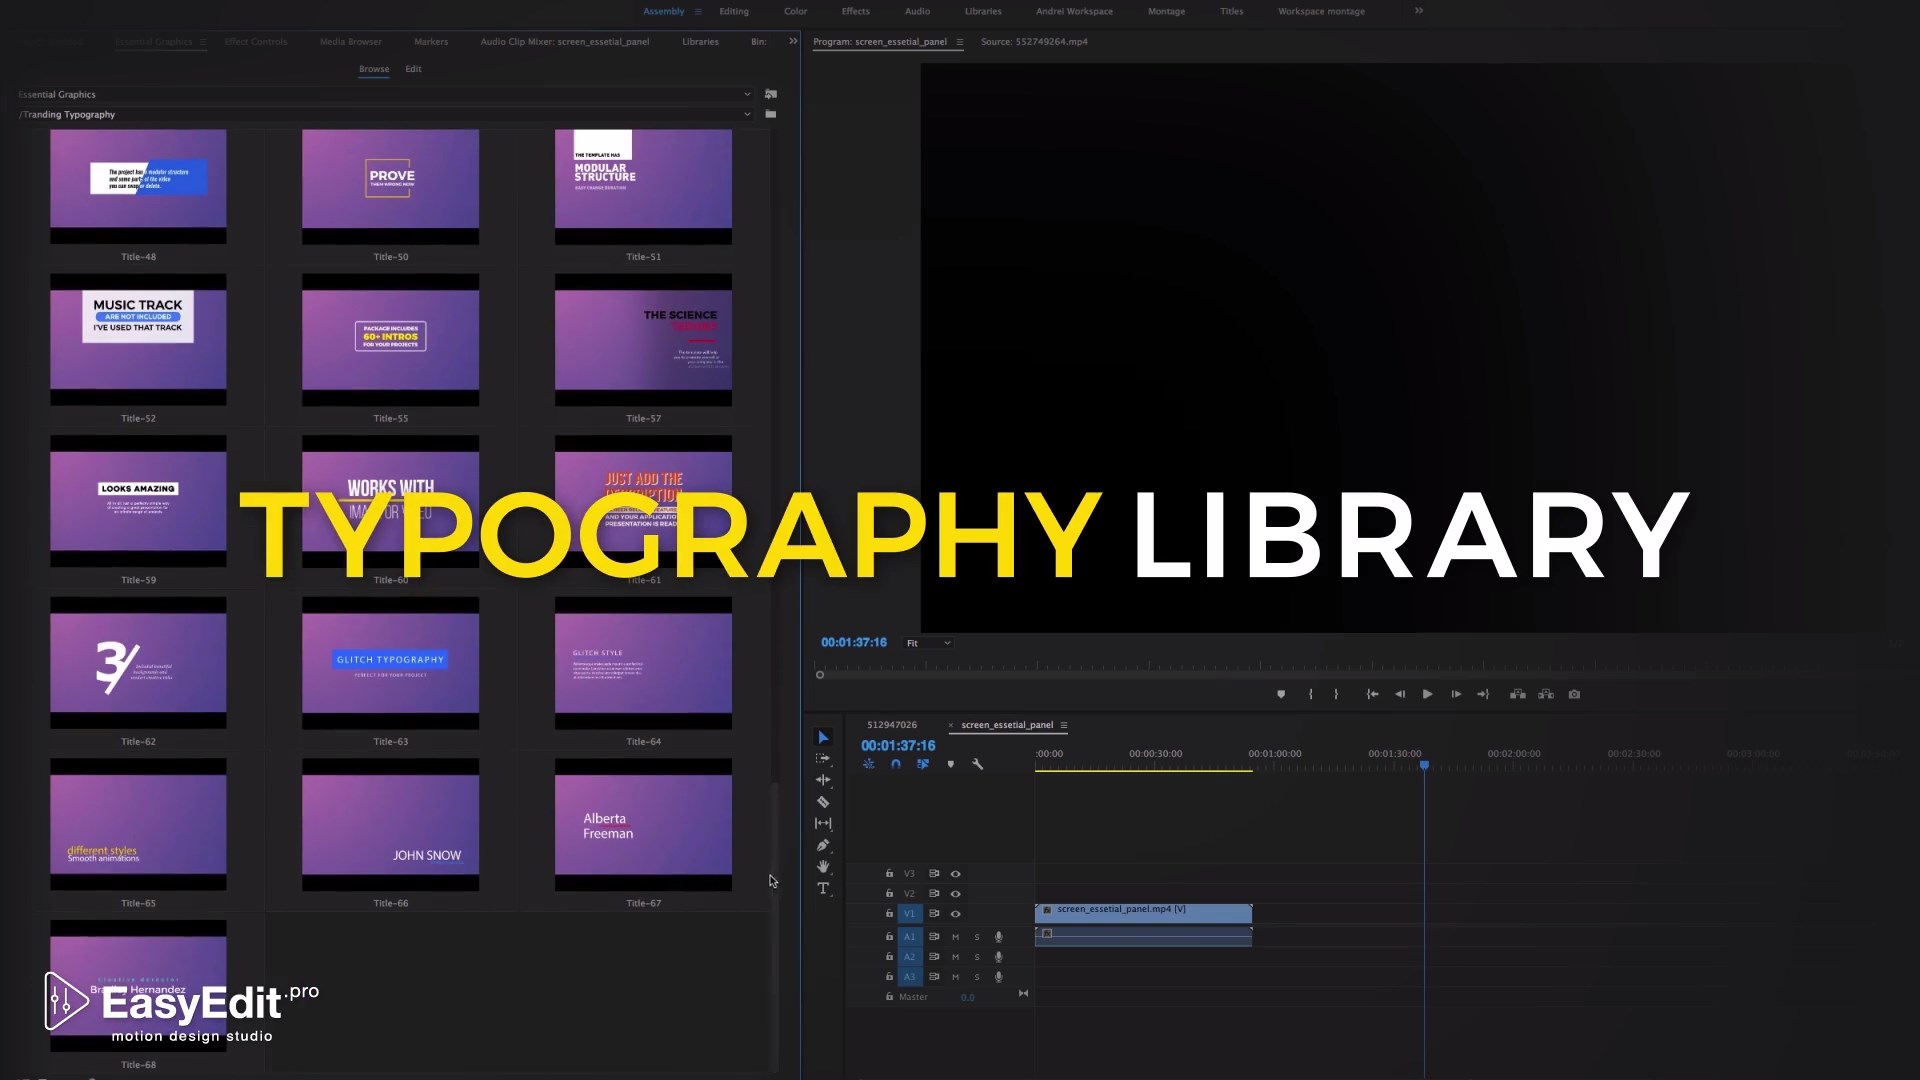Expand the panel overflow chevron next to Bin tab

[x=792, y=42]
